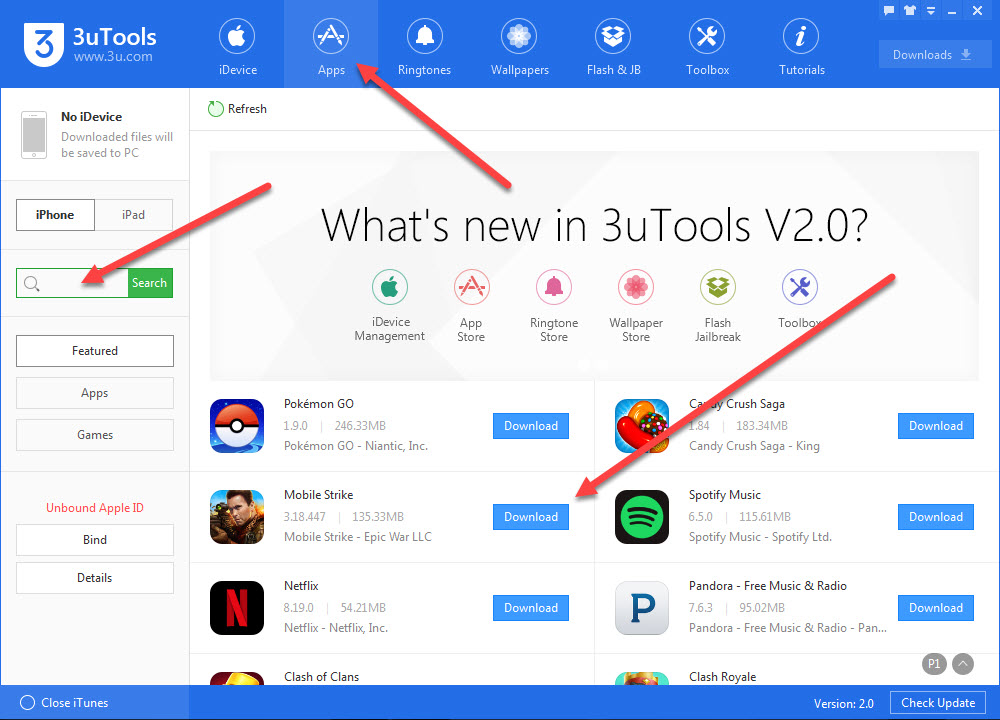Open the iDevice section icon
This screenshot has height=720, width=1000.
pyautogui.click(x=237, y=36)
